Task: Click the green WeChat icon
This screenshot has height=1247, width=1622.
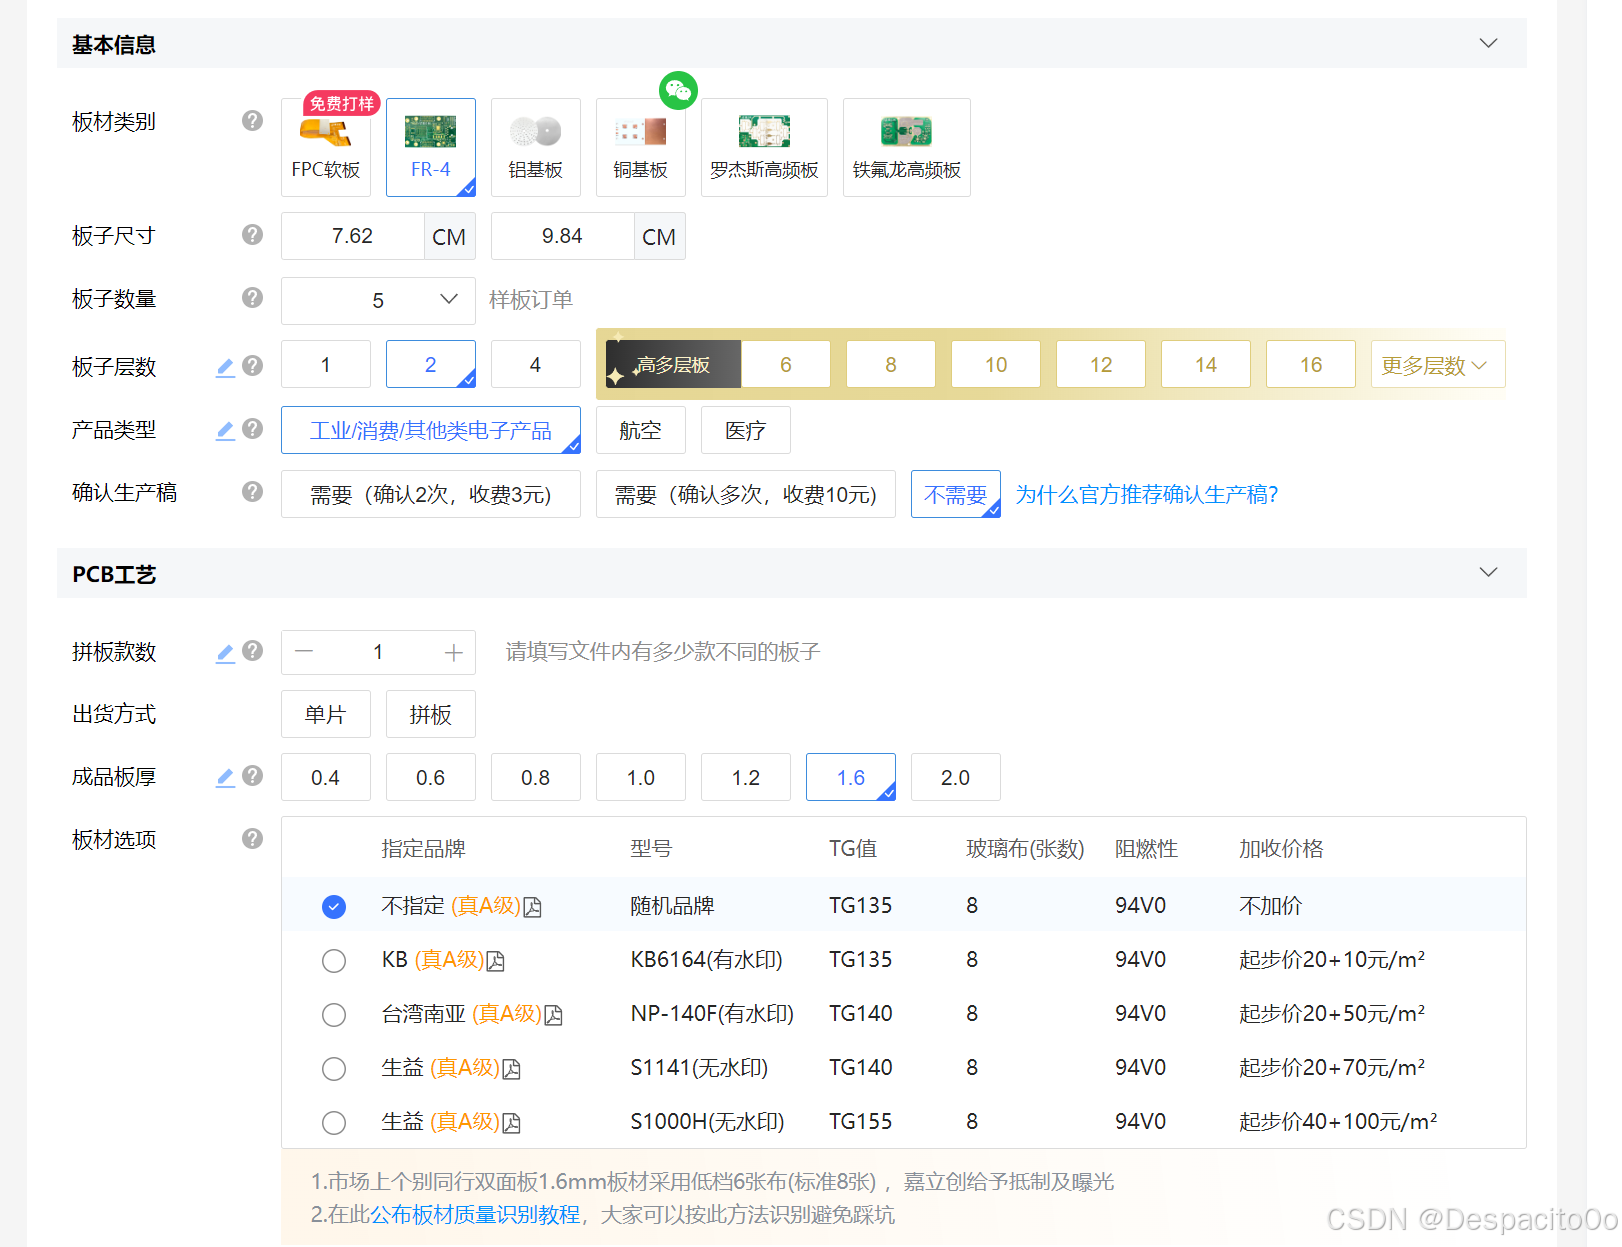Action: (x=679, y=91)
